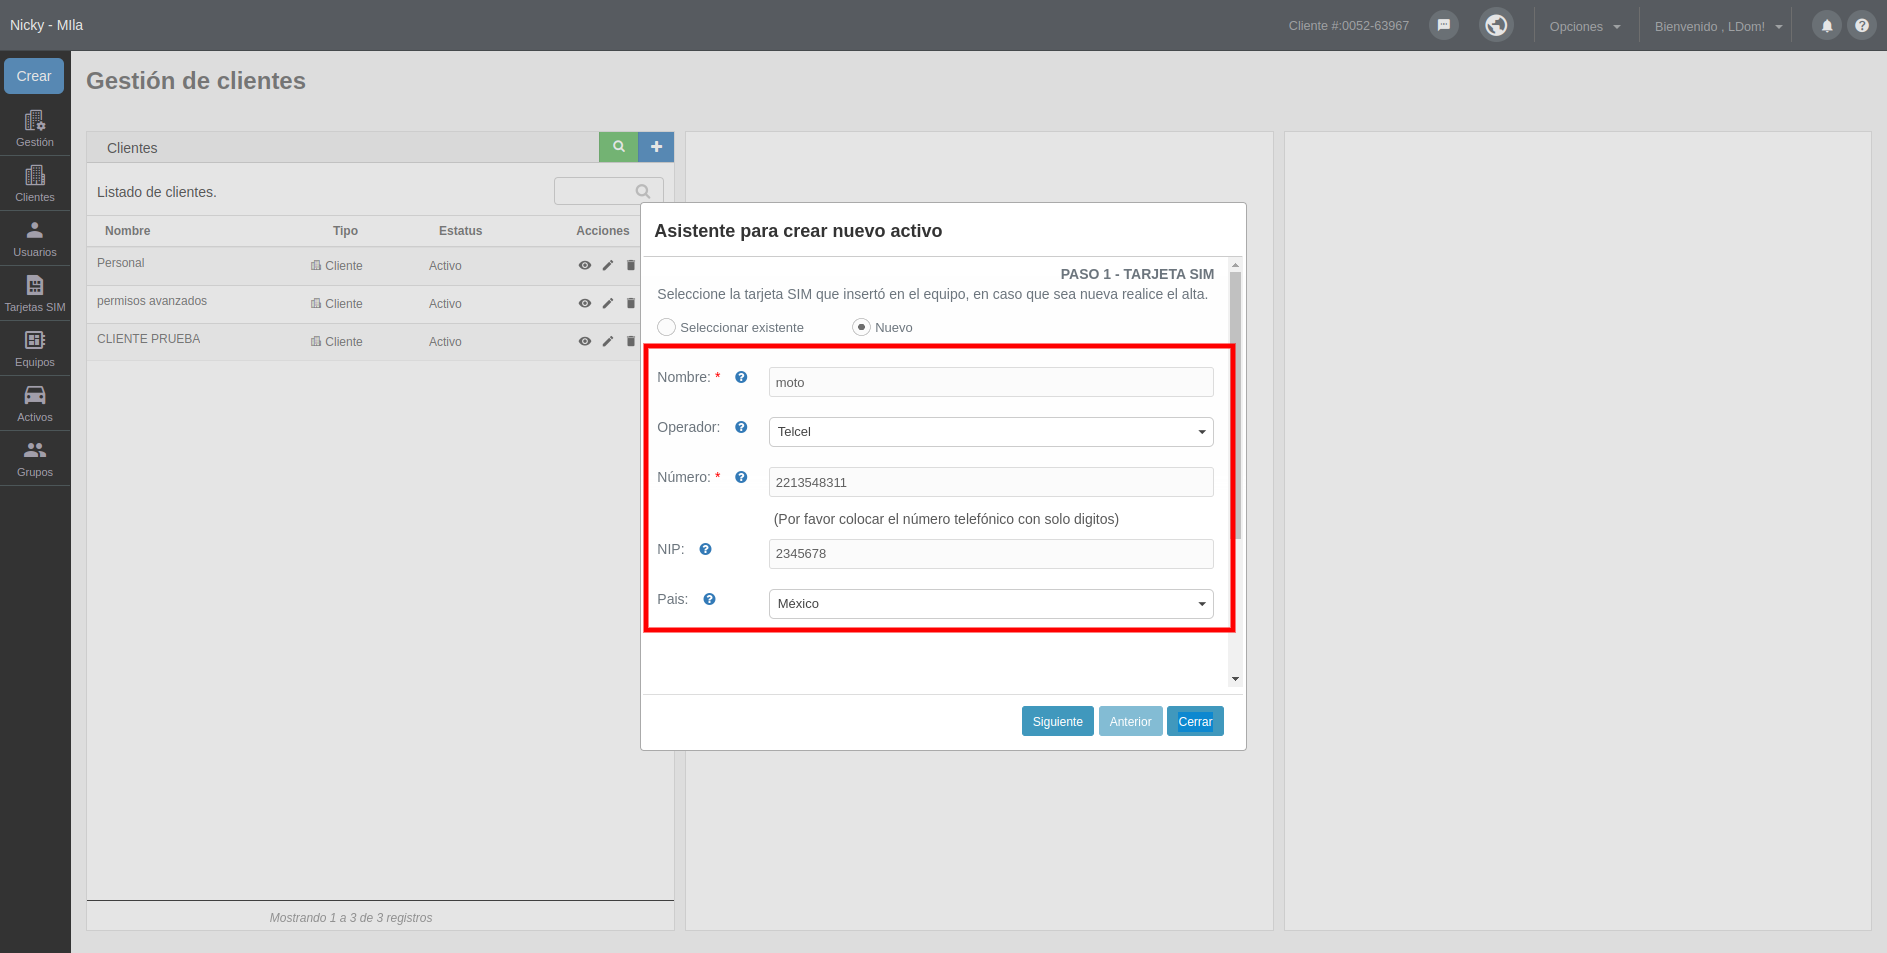
Task: Click the Anterior button
Action: tap(1130, 721)
